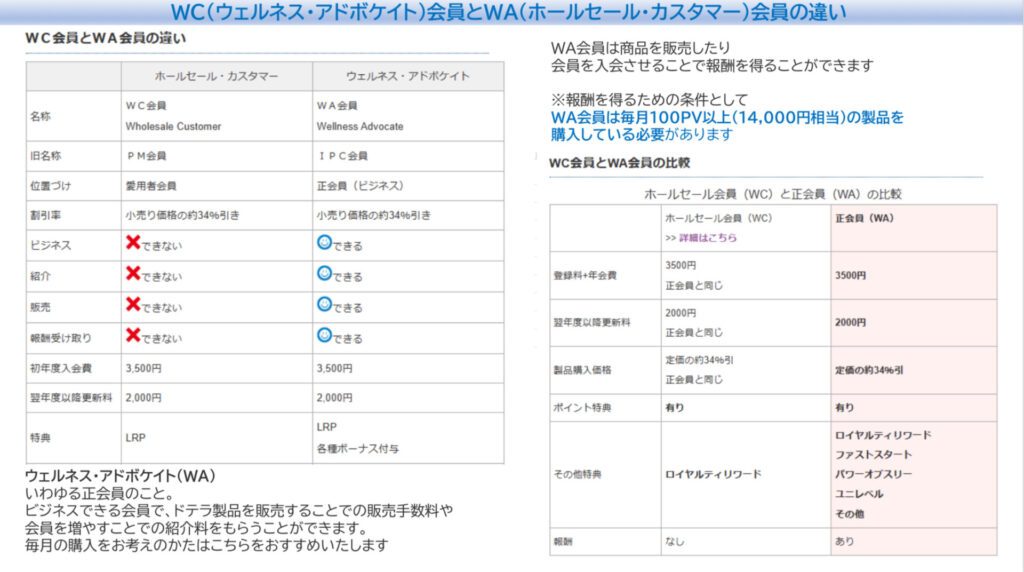Click the blue circle in the 販売 row
The width and height of the screenshot is (1024, 572).
click(x=324, y=305)
